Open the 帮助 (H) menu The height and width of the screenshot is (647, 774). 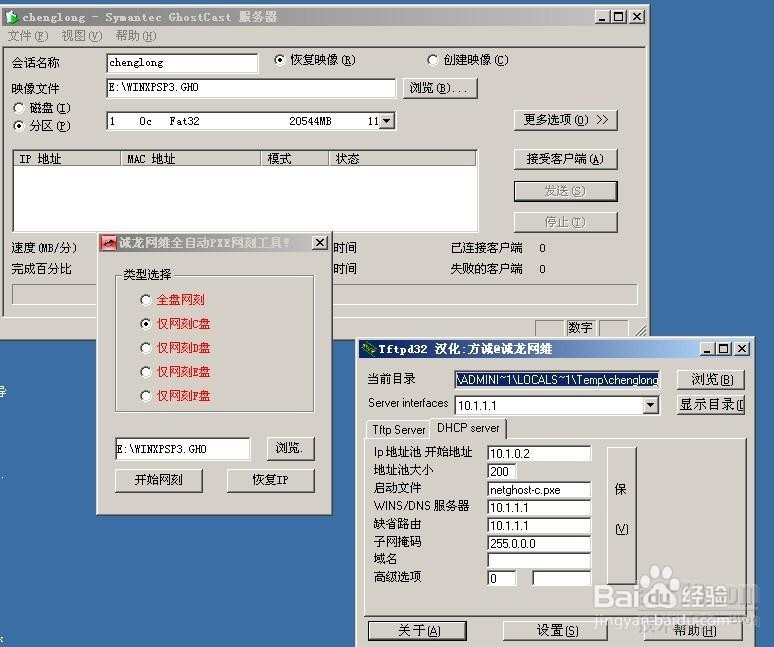(x=136, y=36)
